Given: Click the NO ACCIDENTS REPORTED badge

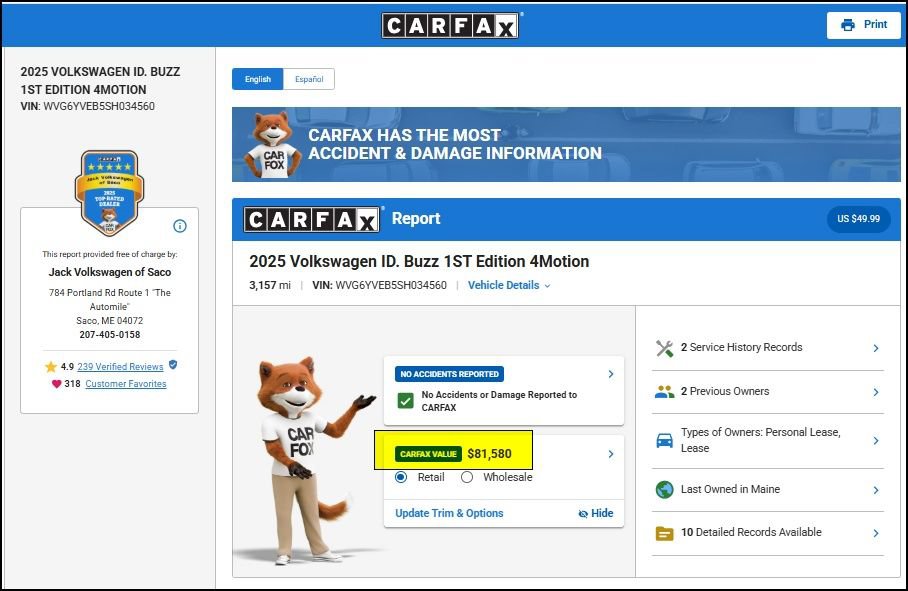Looking at the screenshot, I should pos(449,374).
